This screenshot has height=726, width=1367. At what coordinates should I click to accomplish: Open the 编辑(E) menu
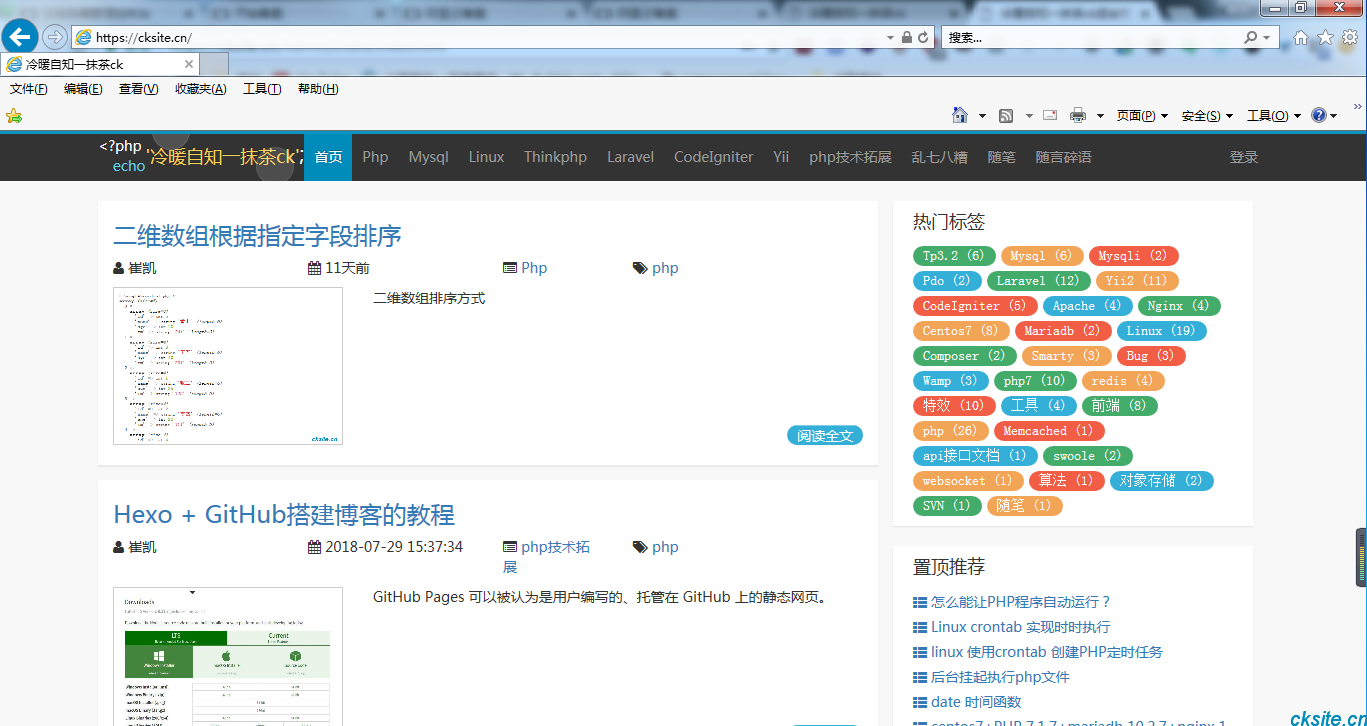coord(83,89)
